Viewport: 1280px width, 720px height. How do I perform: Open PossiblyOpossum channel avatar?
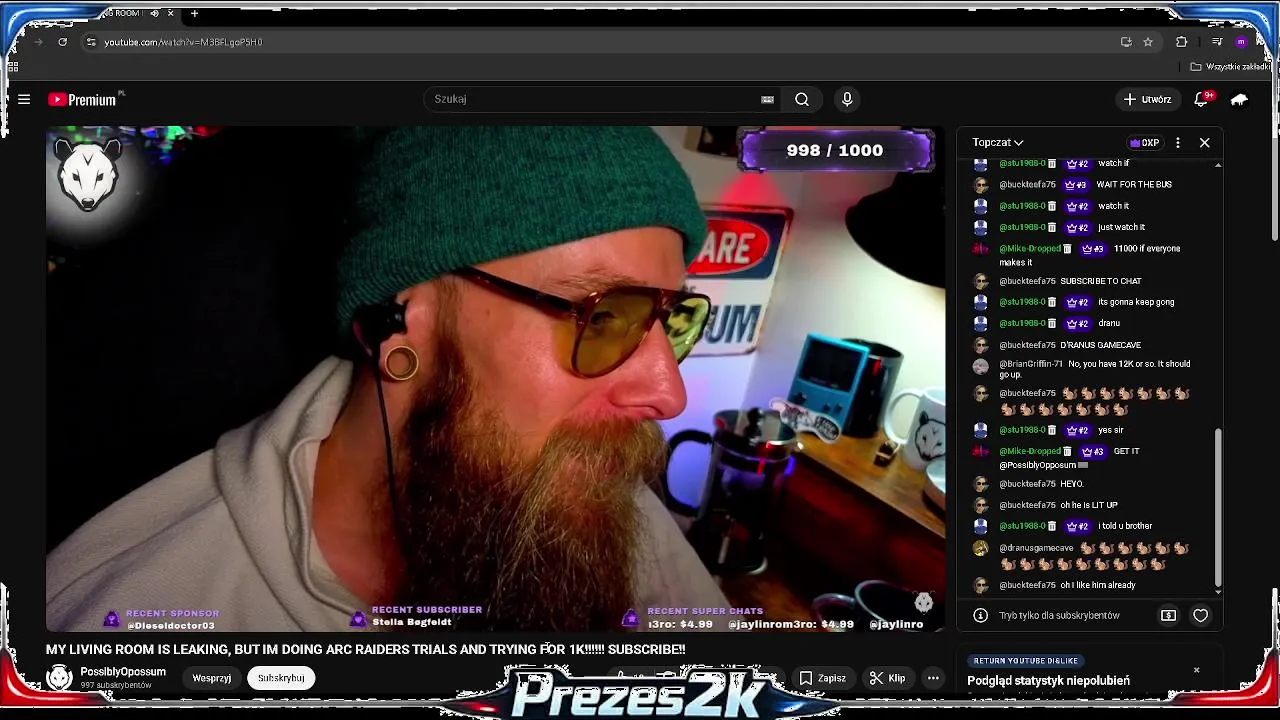click(x=60, y=677)
